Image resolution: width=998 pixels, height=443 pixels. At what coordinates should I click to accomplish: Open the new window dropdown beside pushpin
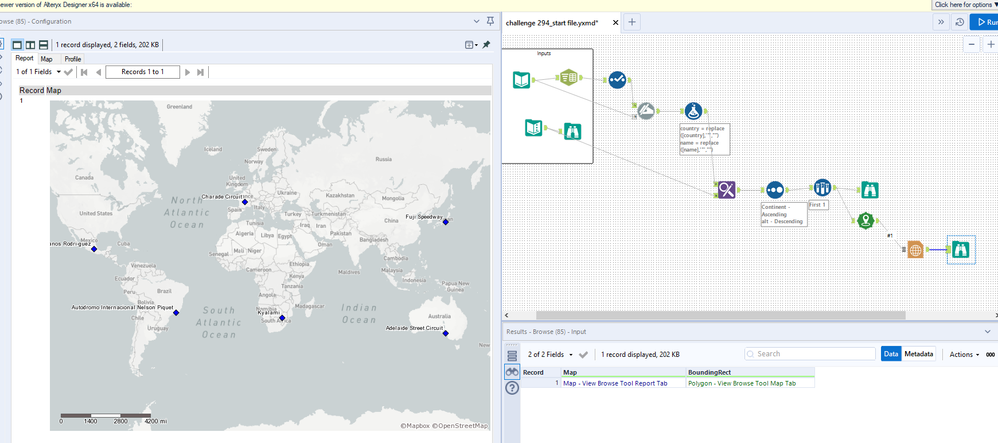click(x=471, y=45)
